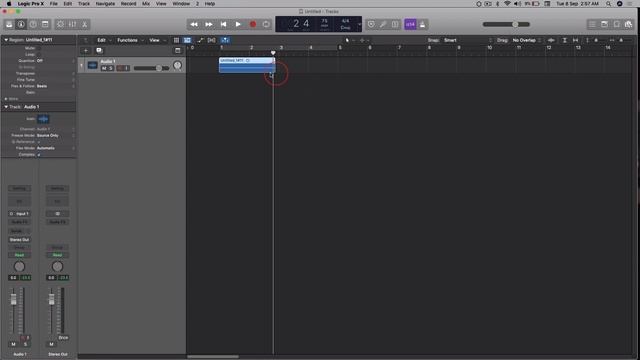The image size is (640, 360).
Task: Start playback with Play button
Action: 238,24
